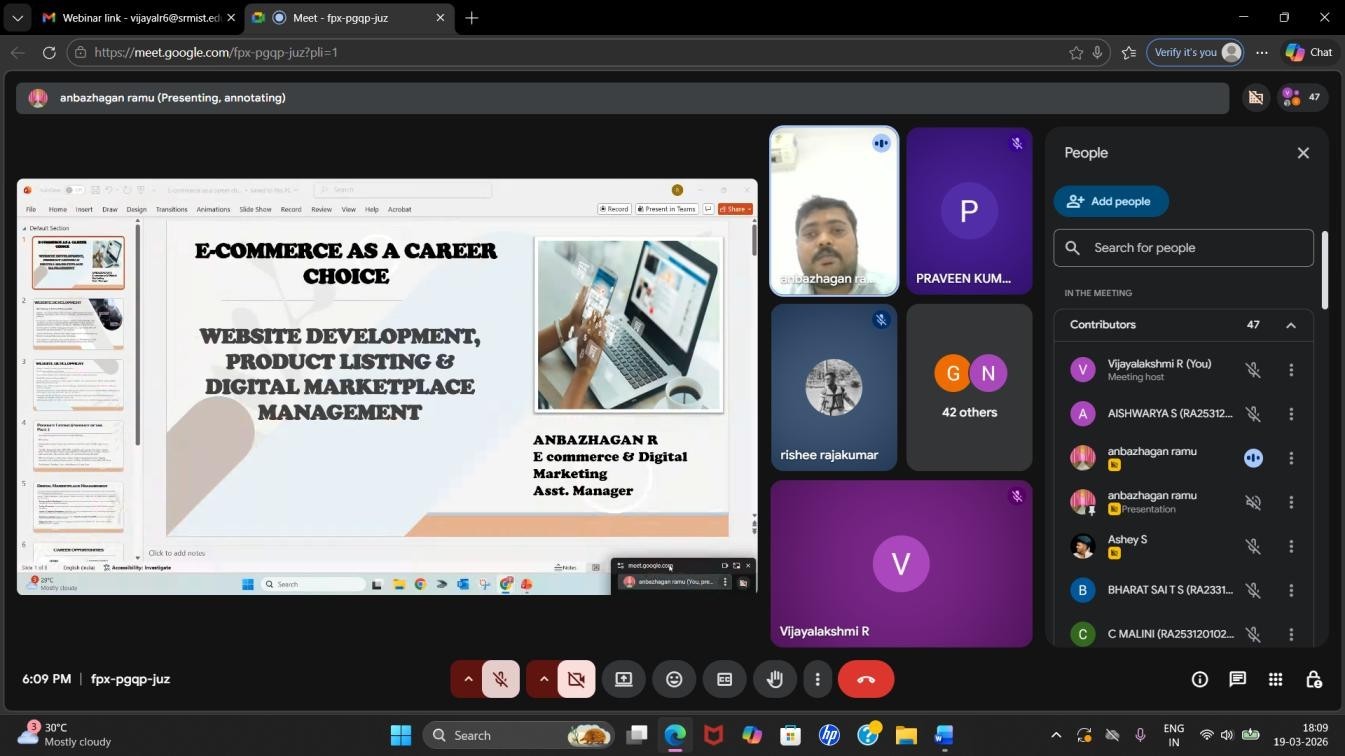Viewport: 1345px width, 756px height.
Task: Click the Present now screen share icon
Action: [x=624, y=679]
